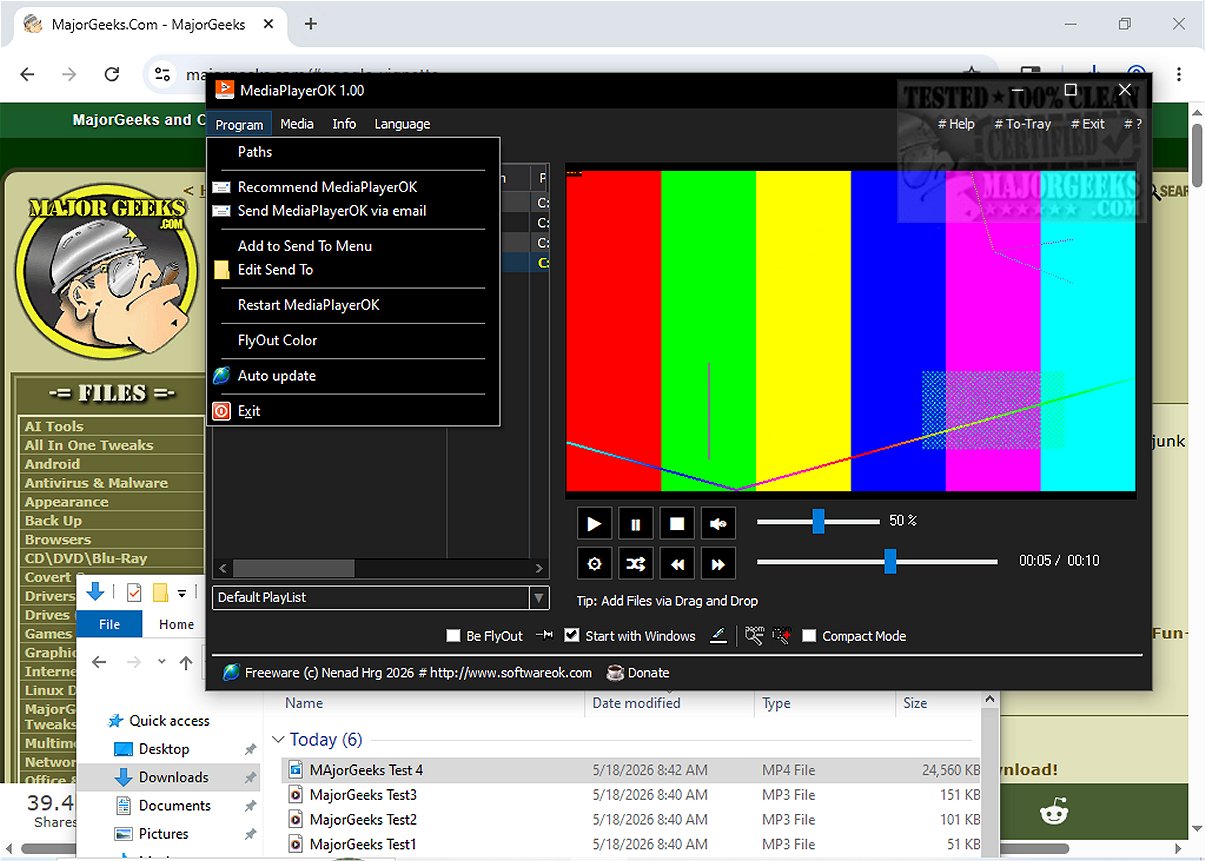This screenshot has width=1205, height=861.
Task: Select Auto update from Program menu
Action: coord(277,376)
